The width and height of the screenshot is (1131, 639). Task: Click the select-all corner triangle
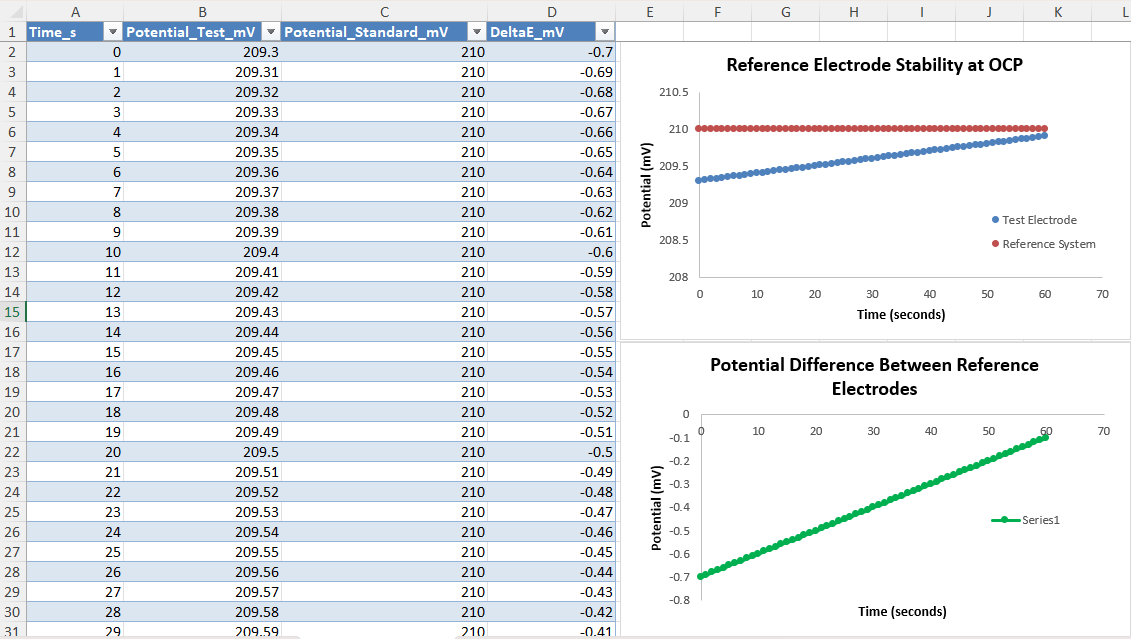tap(15, 12)
